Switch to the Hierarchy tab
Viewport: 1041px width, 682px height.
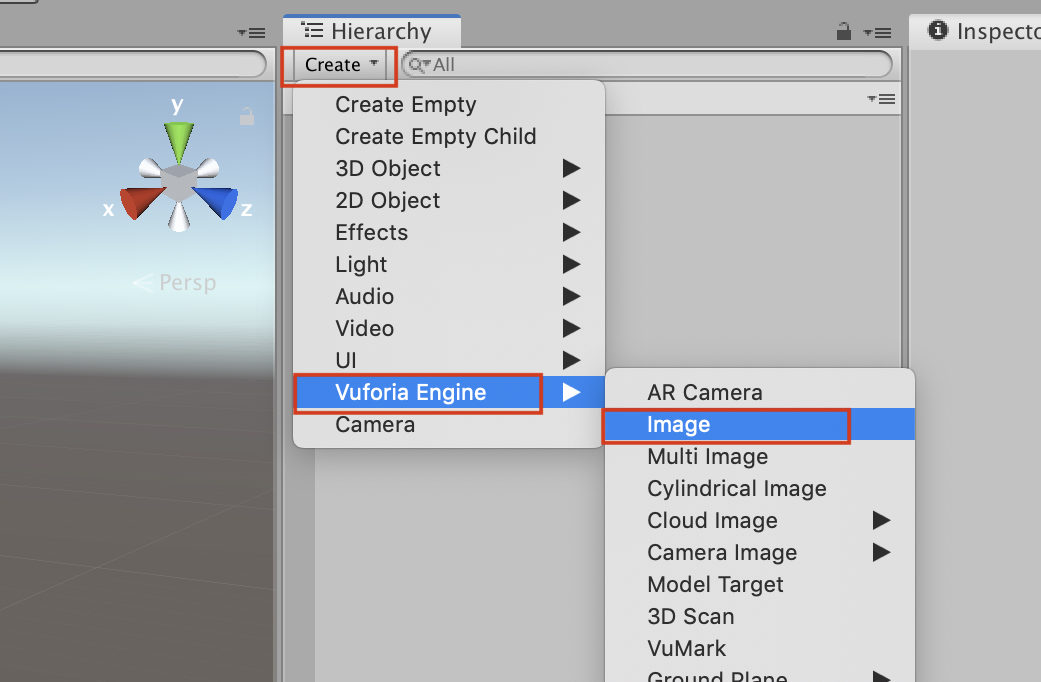pos(371,30)
